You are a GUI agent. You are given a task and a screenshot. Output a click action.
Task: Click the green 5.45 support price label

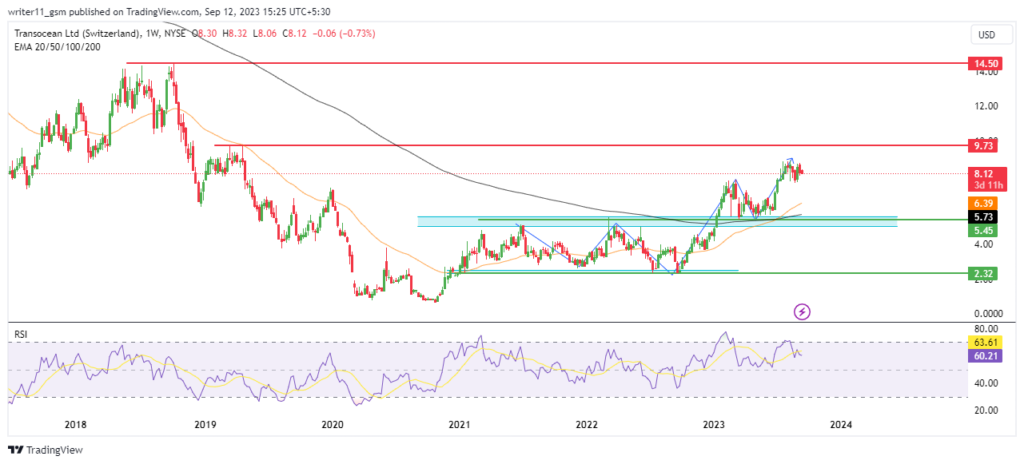click(x=982, y=230)
